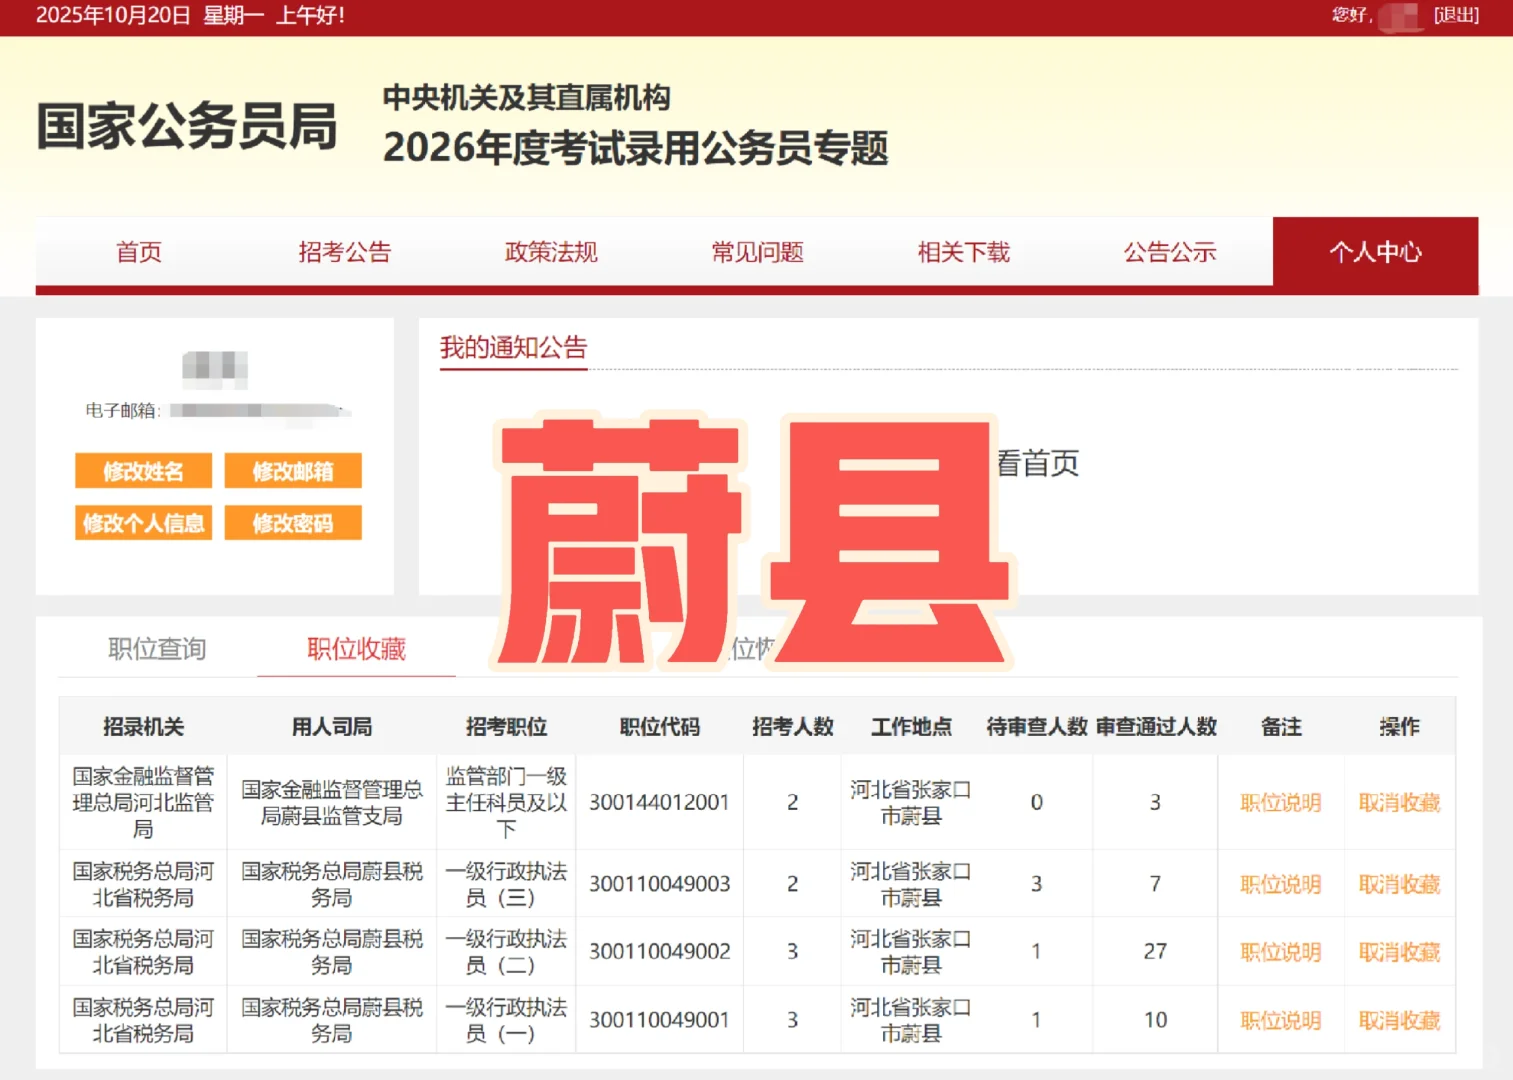Click the 电子邮箱 label in the profile card
Screen dimensions: 1513x1080
123,410
